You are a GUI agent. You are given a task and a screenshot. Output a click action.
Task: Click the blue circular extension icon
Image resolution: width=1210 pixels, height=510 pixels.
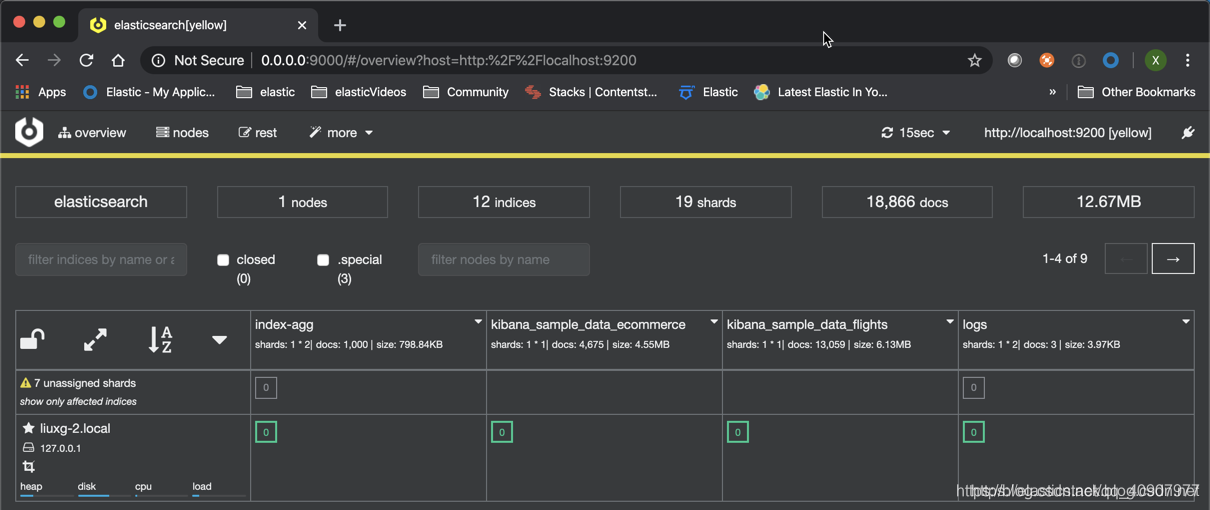[1110, 60]
